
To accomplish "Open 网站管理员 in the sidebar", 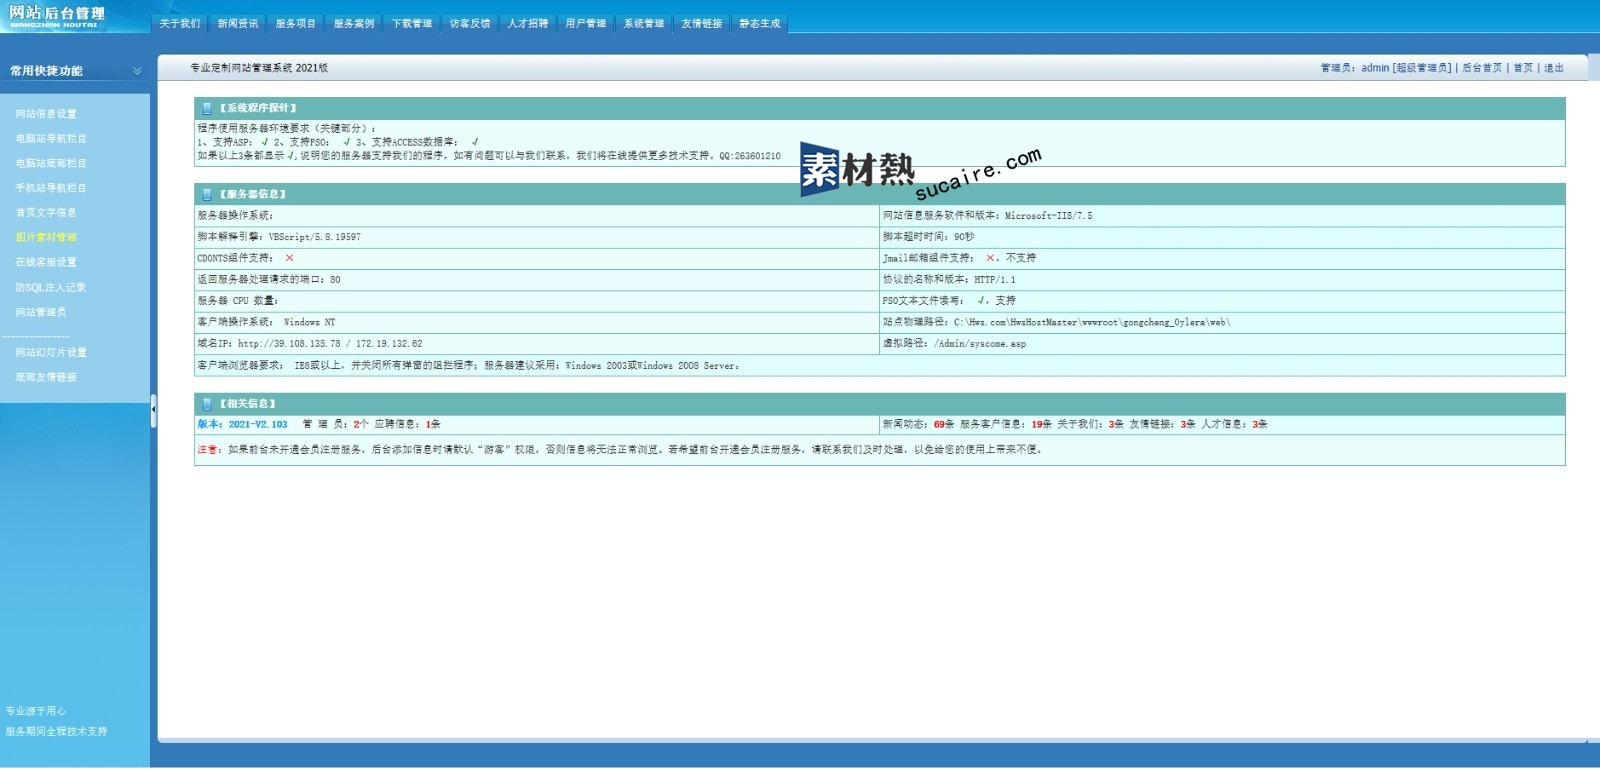I will [x=41, y=312].
